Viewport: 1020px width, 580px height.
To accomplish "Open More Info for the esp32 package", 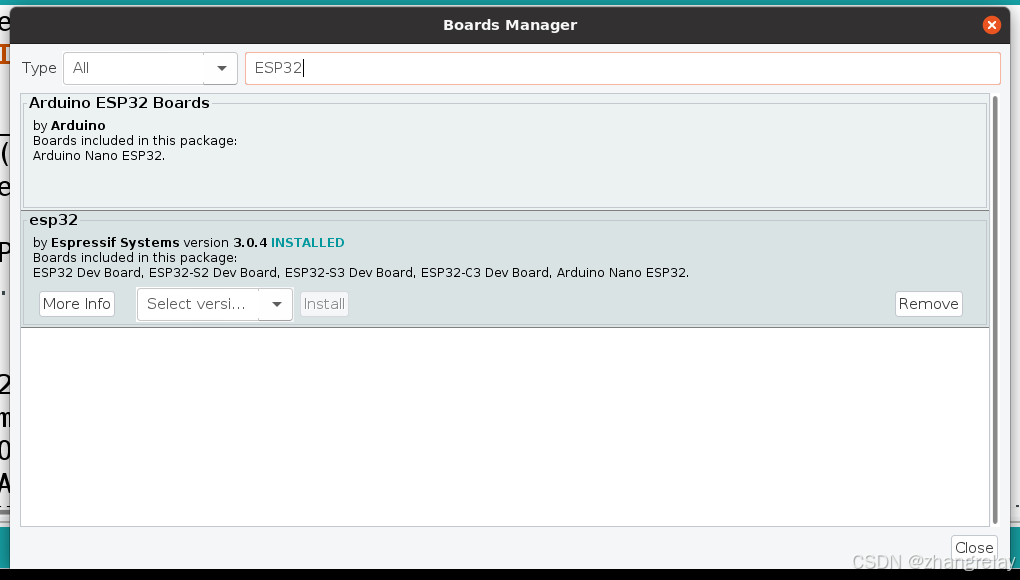I will click(x=77, y=304).
